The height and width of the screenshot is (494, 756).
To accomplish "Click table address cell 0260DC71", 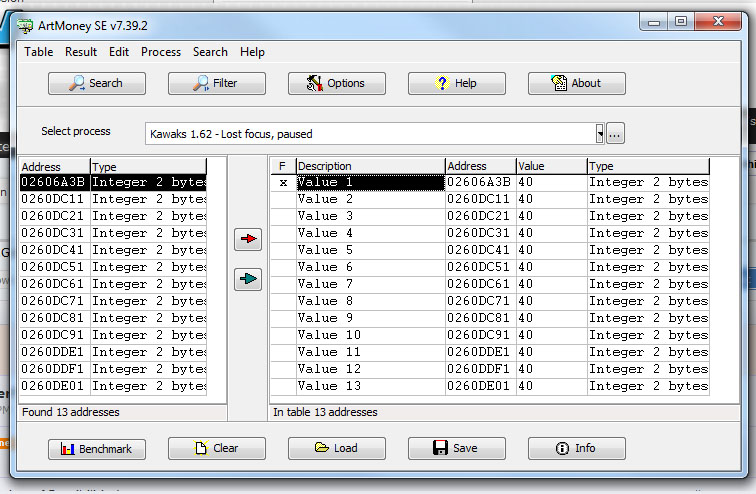I will click(x=481, y=302).
